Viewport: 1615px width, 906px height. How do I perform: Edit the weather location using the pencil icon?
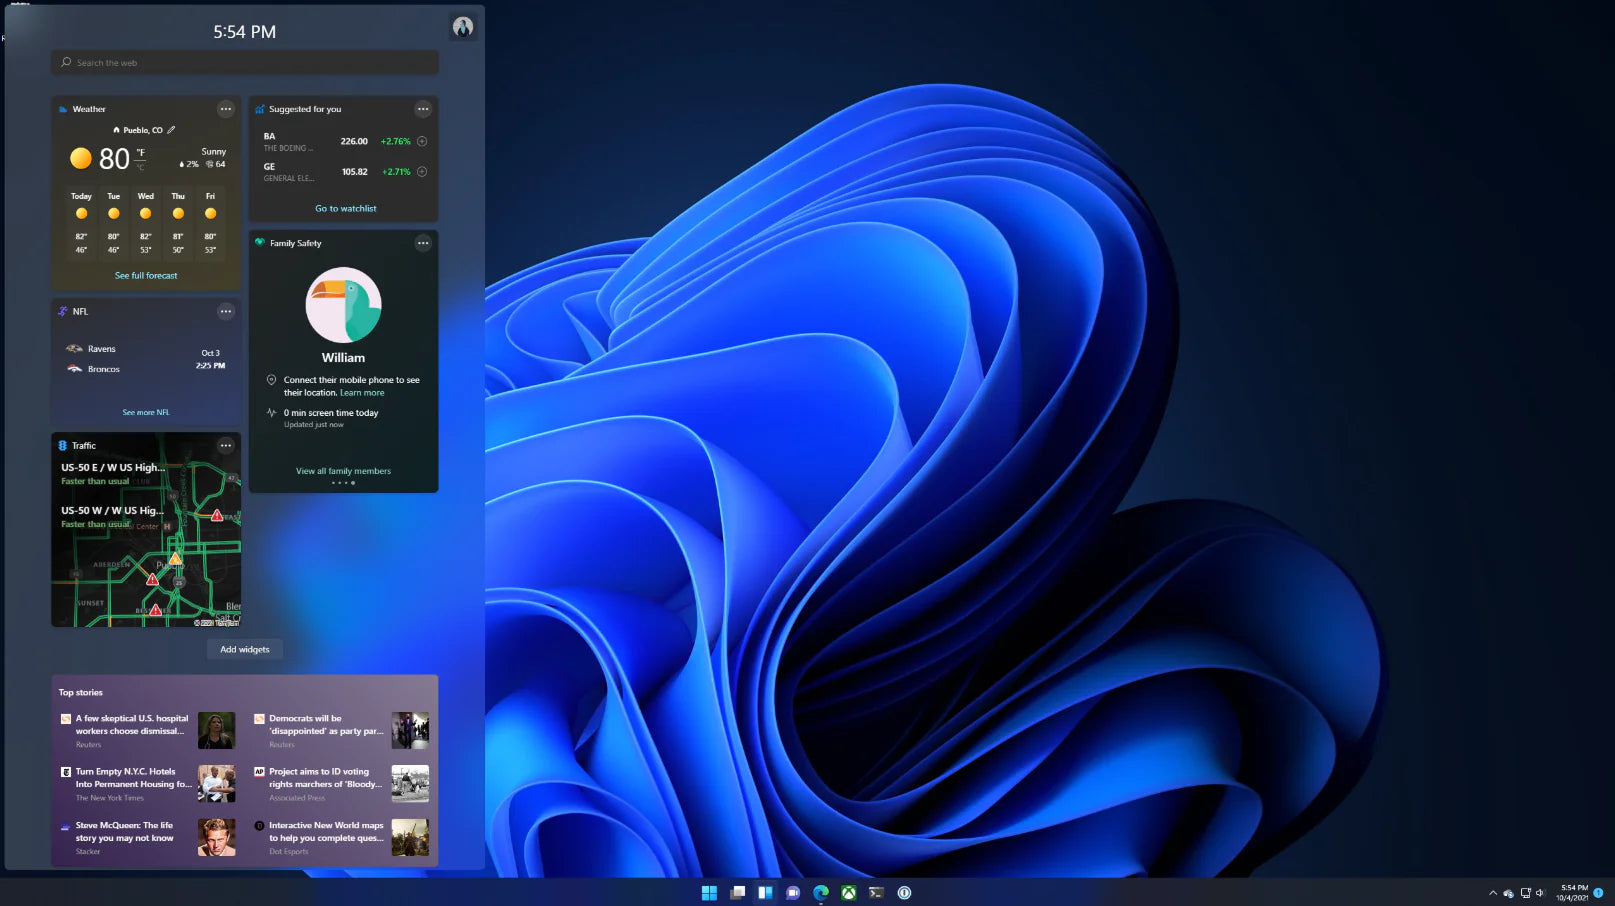[x=171, y=129]
